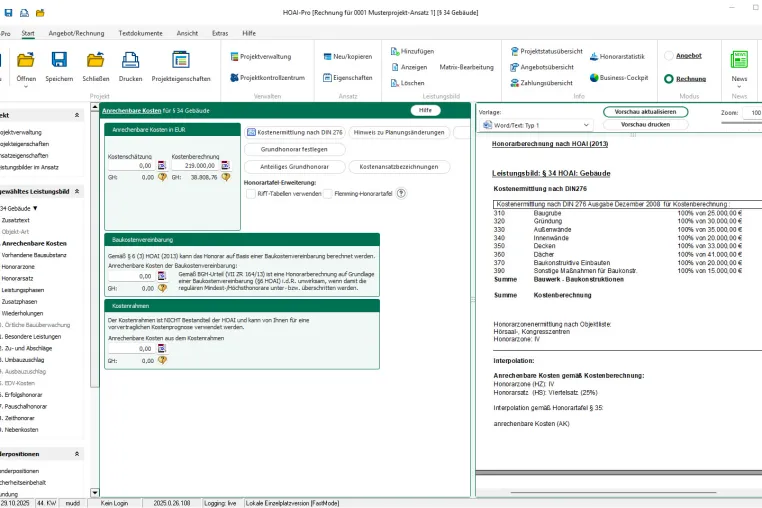Click the Grundhonorar festlegen button
The height and width of the screenshot is (508, 762).
pyautogui.click(x=294, y=150)
